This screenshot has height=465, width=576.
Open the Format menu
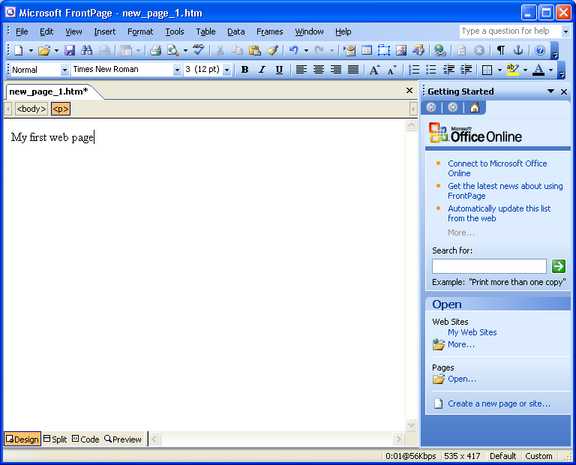pos(140,32)
